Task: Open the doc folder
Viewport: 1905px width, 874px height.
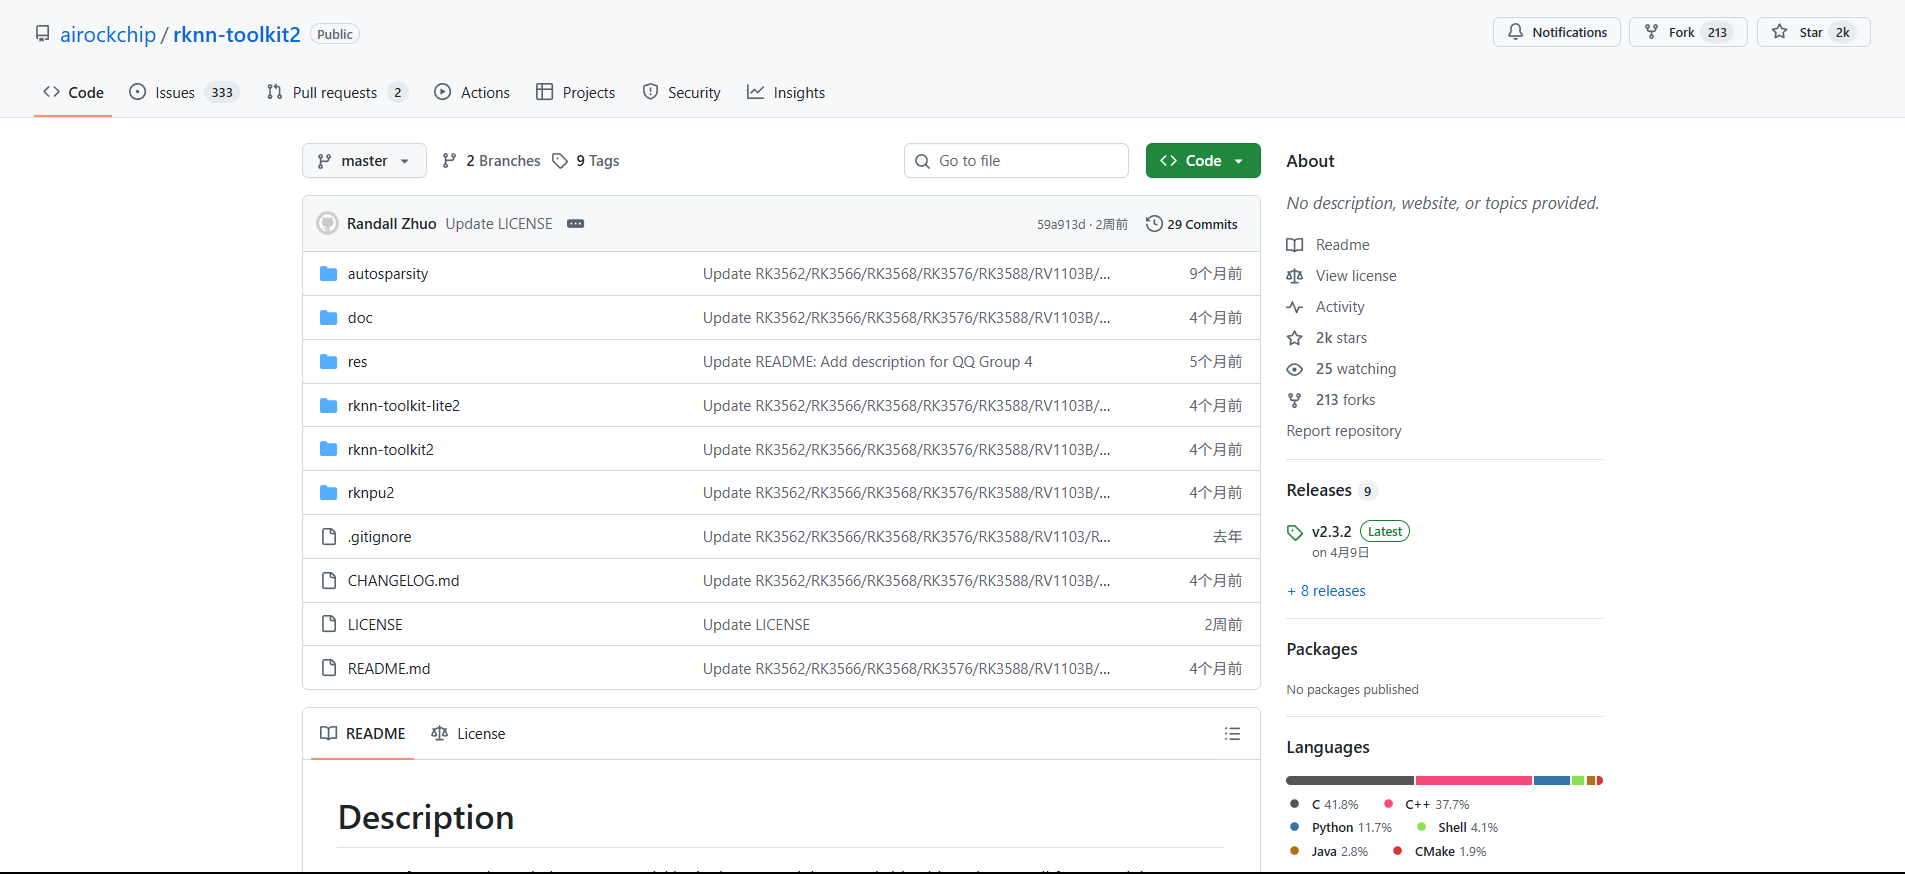Action: [360, 318]
